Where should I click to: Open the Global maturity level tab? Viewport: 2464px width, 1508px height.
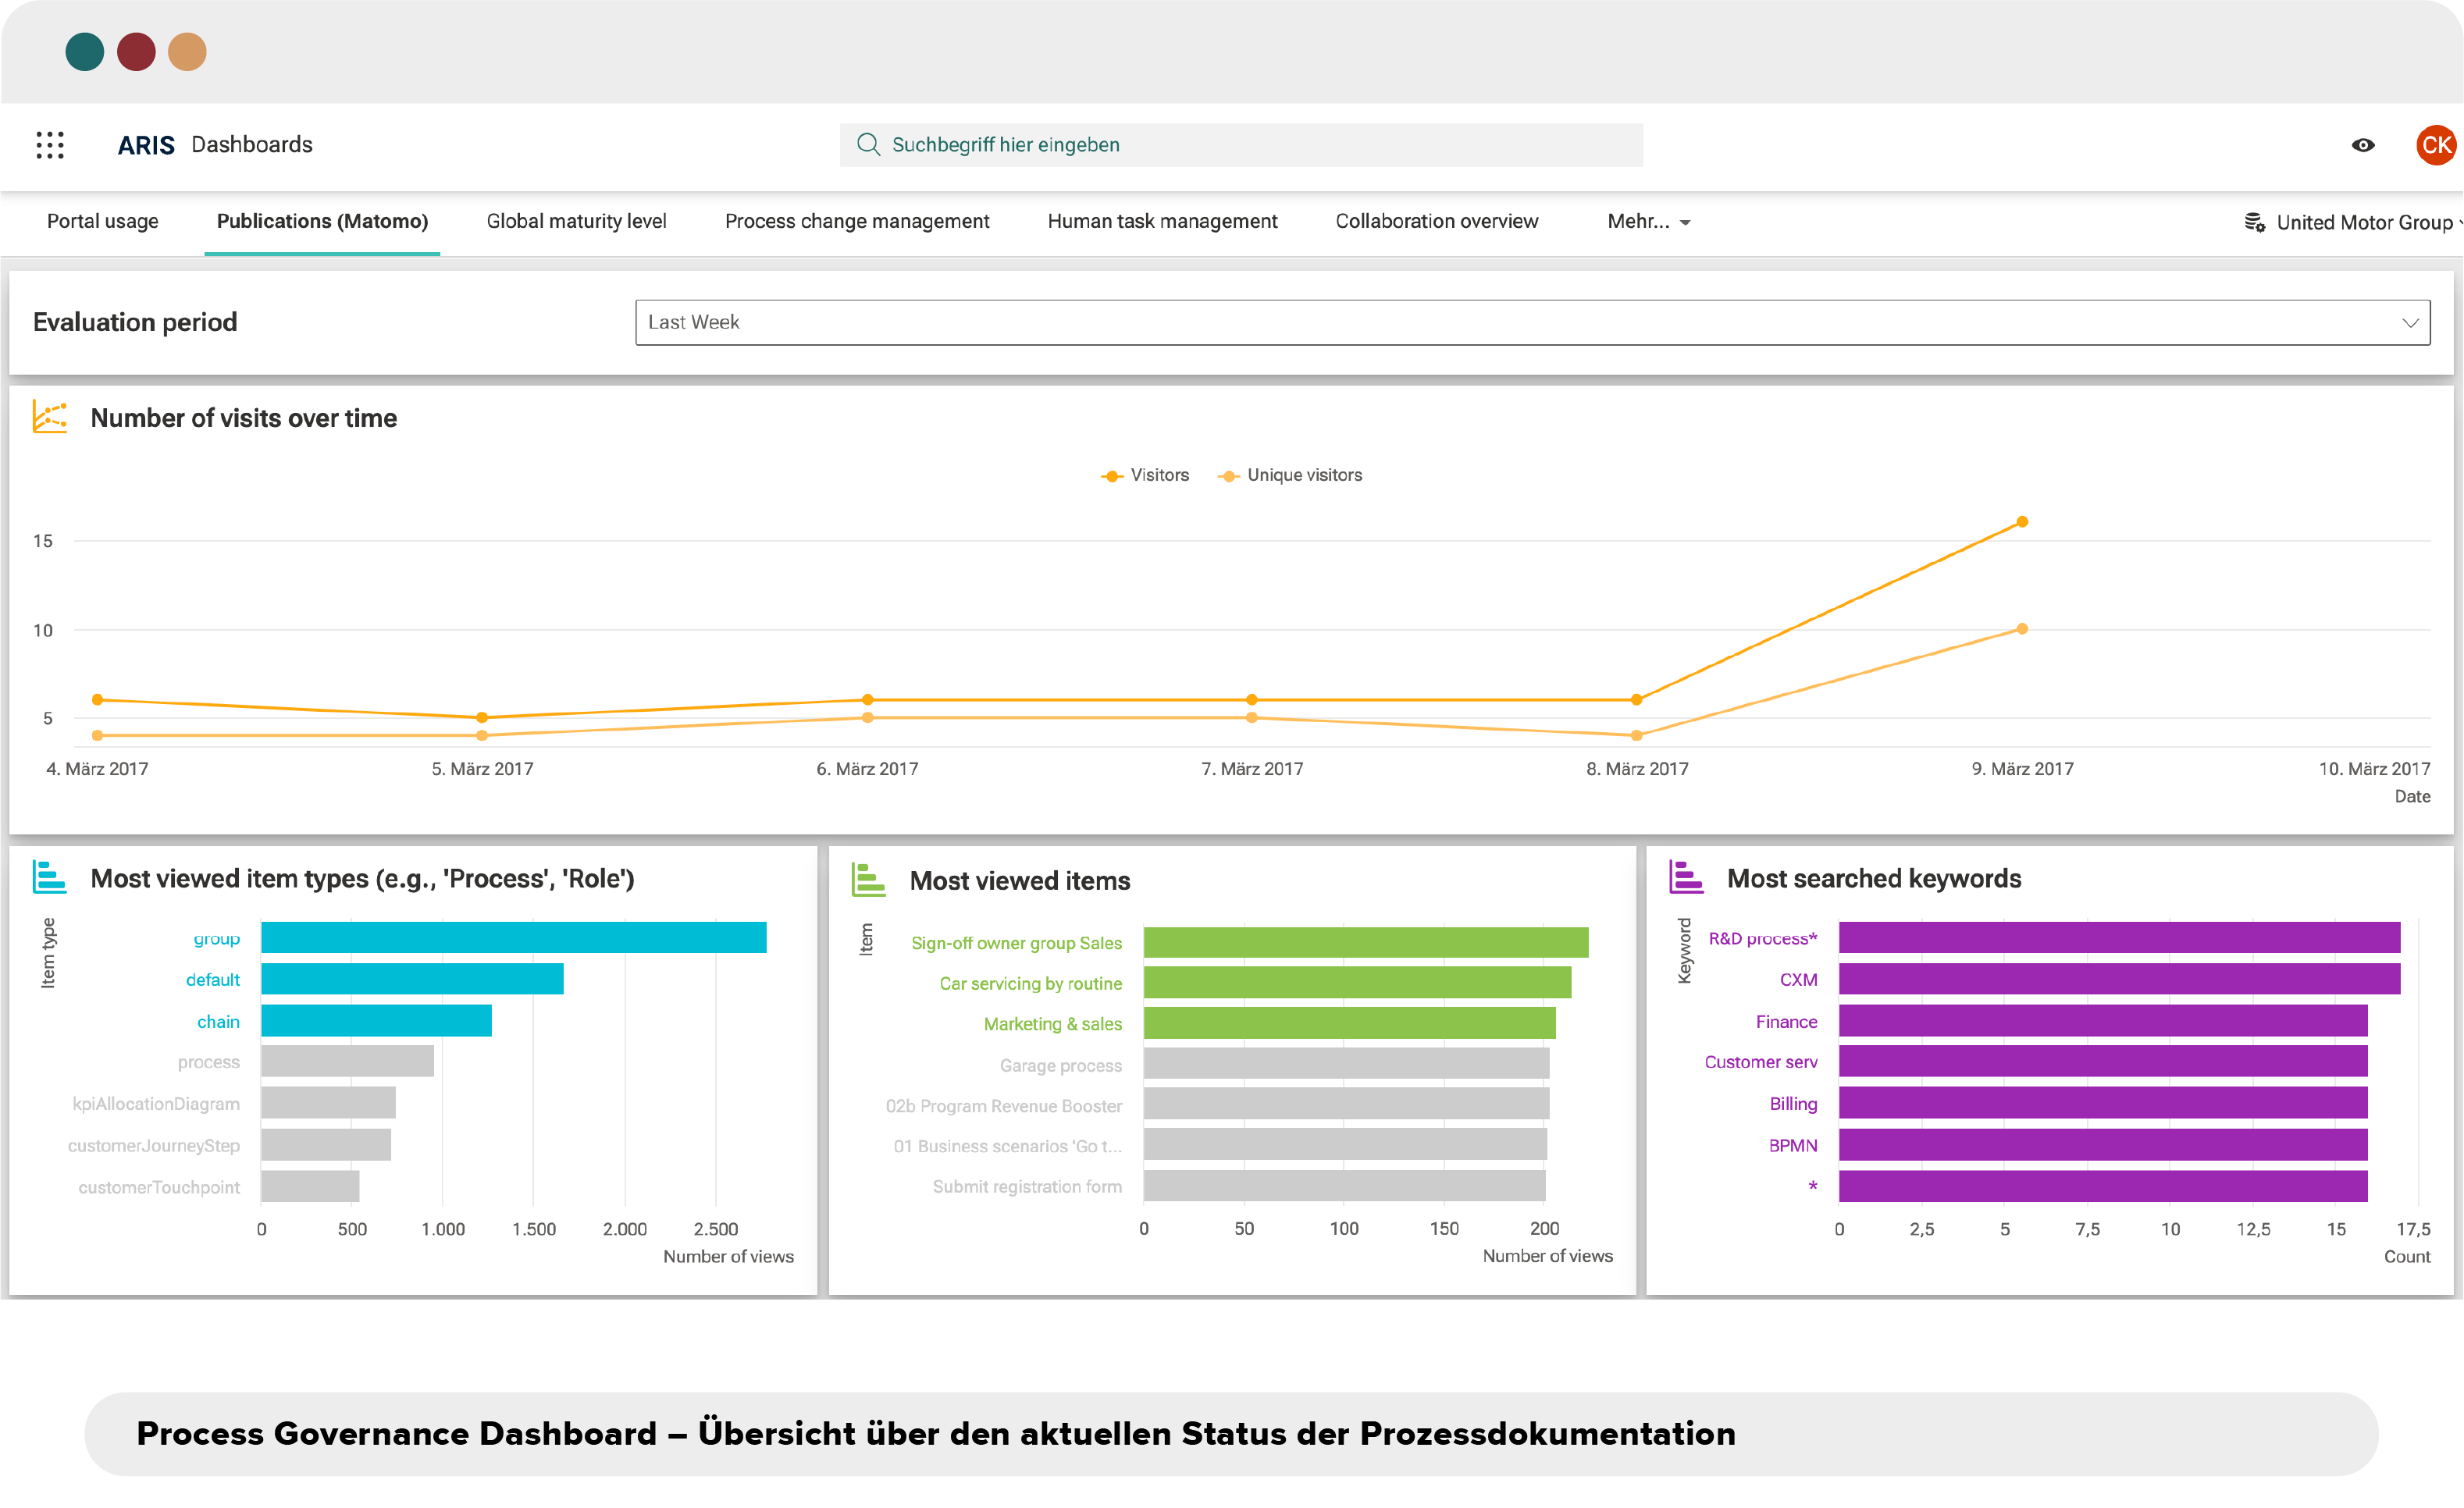pyautogui.click(x=576, y=221)
